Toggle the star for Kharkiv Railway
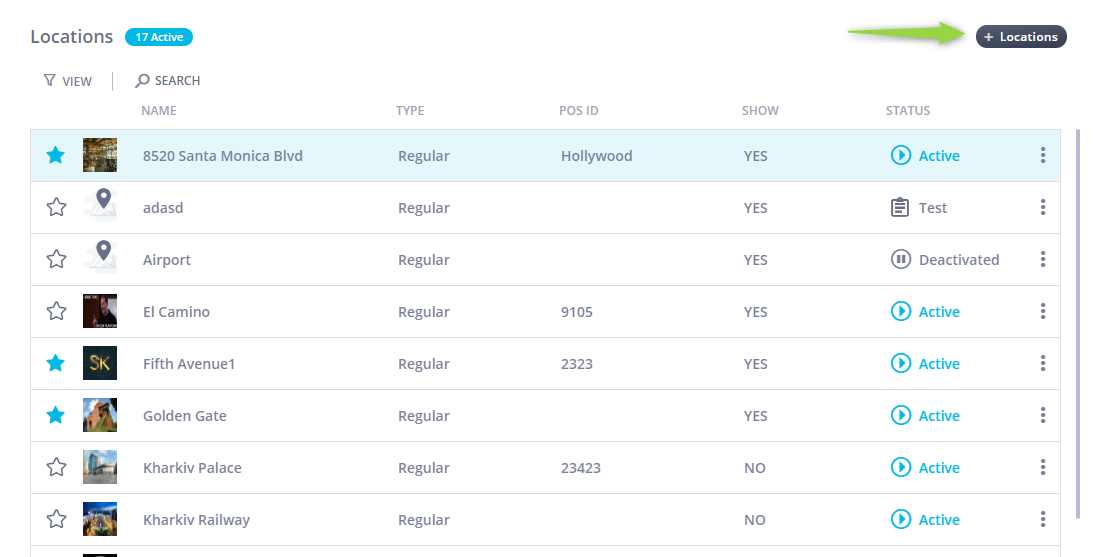 point(56,519)
